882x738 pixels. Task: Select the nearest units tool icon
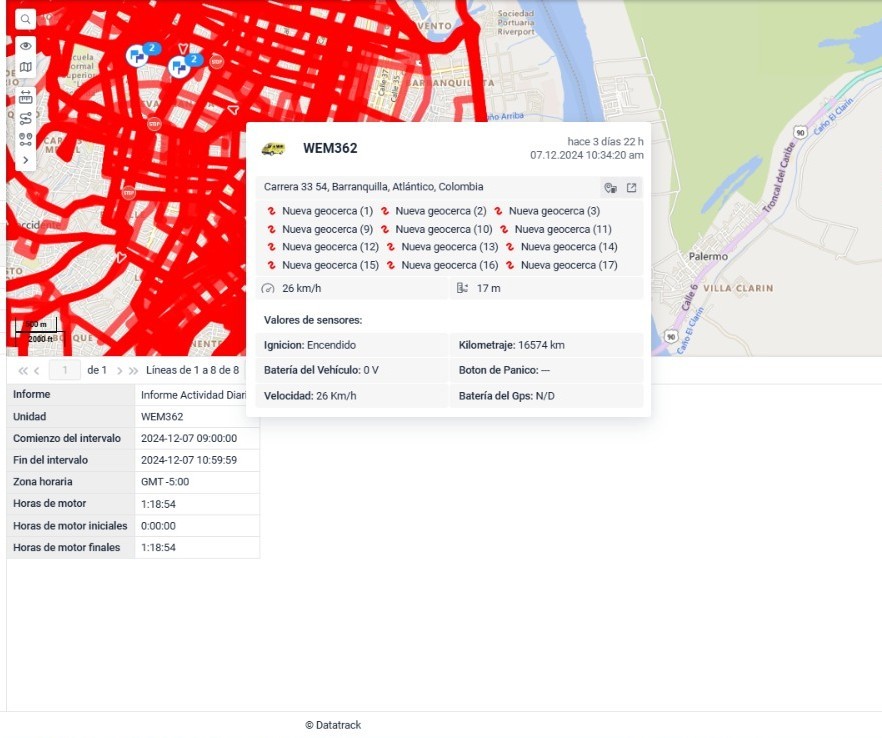click(x=25, y=139)
